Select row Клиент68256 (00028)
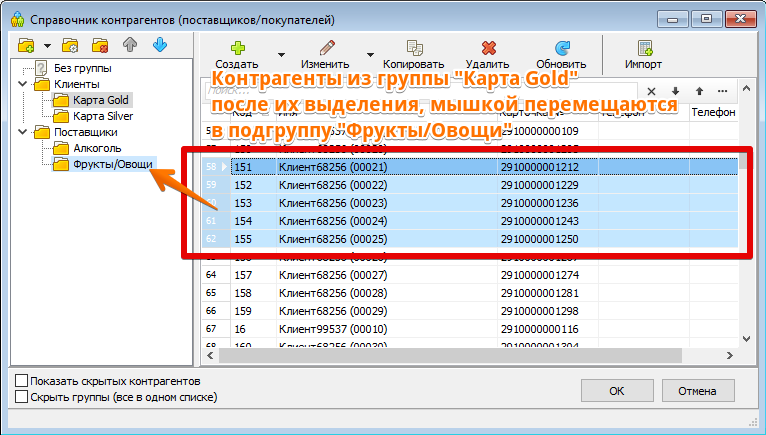 tap(470, 293)
